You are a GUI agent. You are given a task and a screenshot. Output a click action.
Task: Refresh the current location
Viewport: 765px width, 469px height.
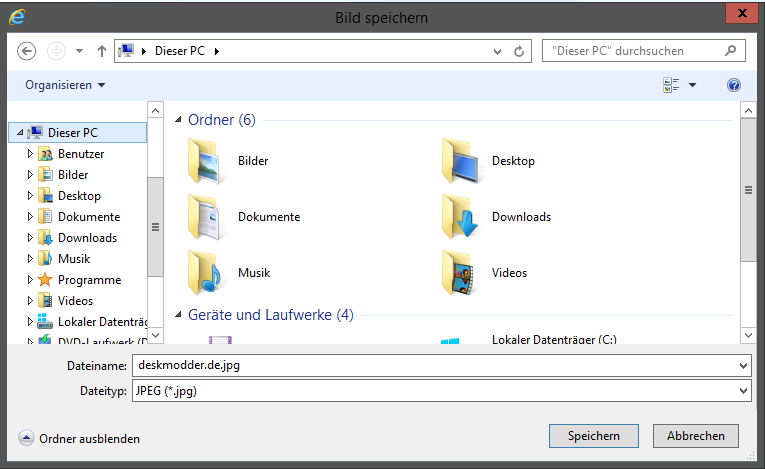(519, 51)
